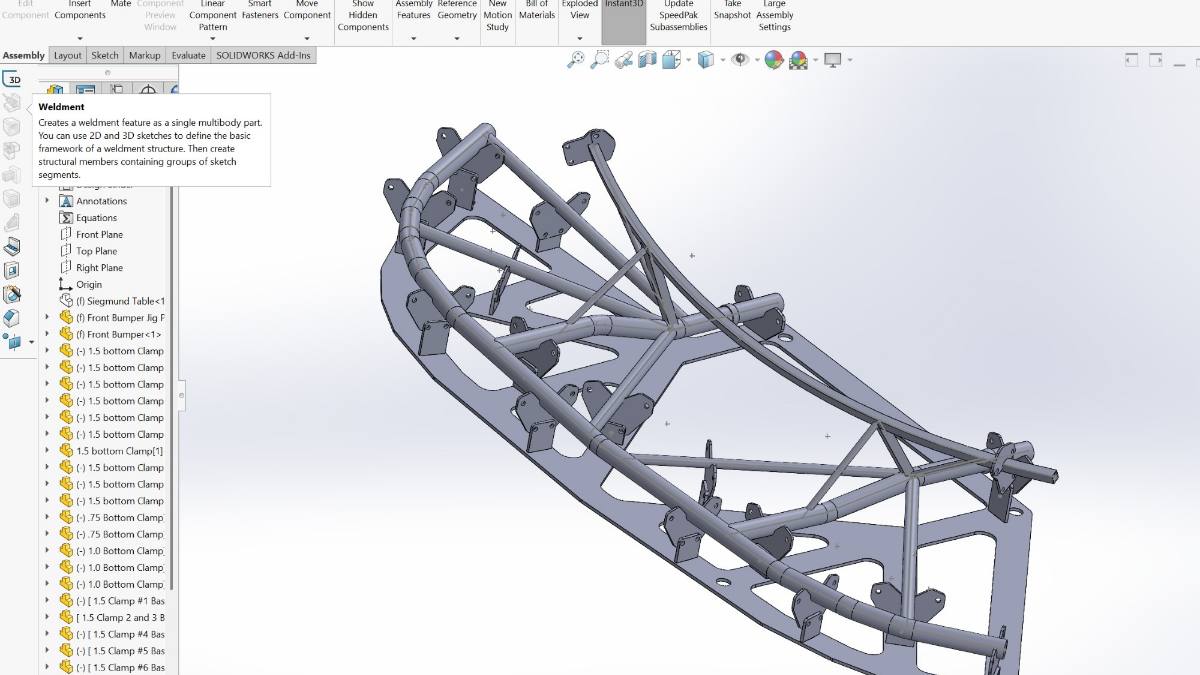Click the feature tree vertical scrollbar

click(171, 390)
